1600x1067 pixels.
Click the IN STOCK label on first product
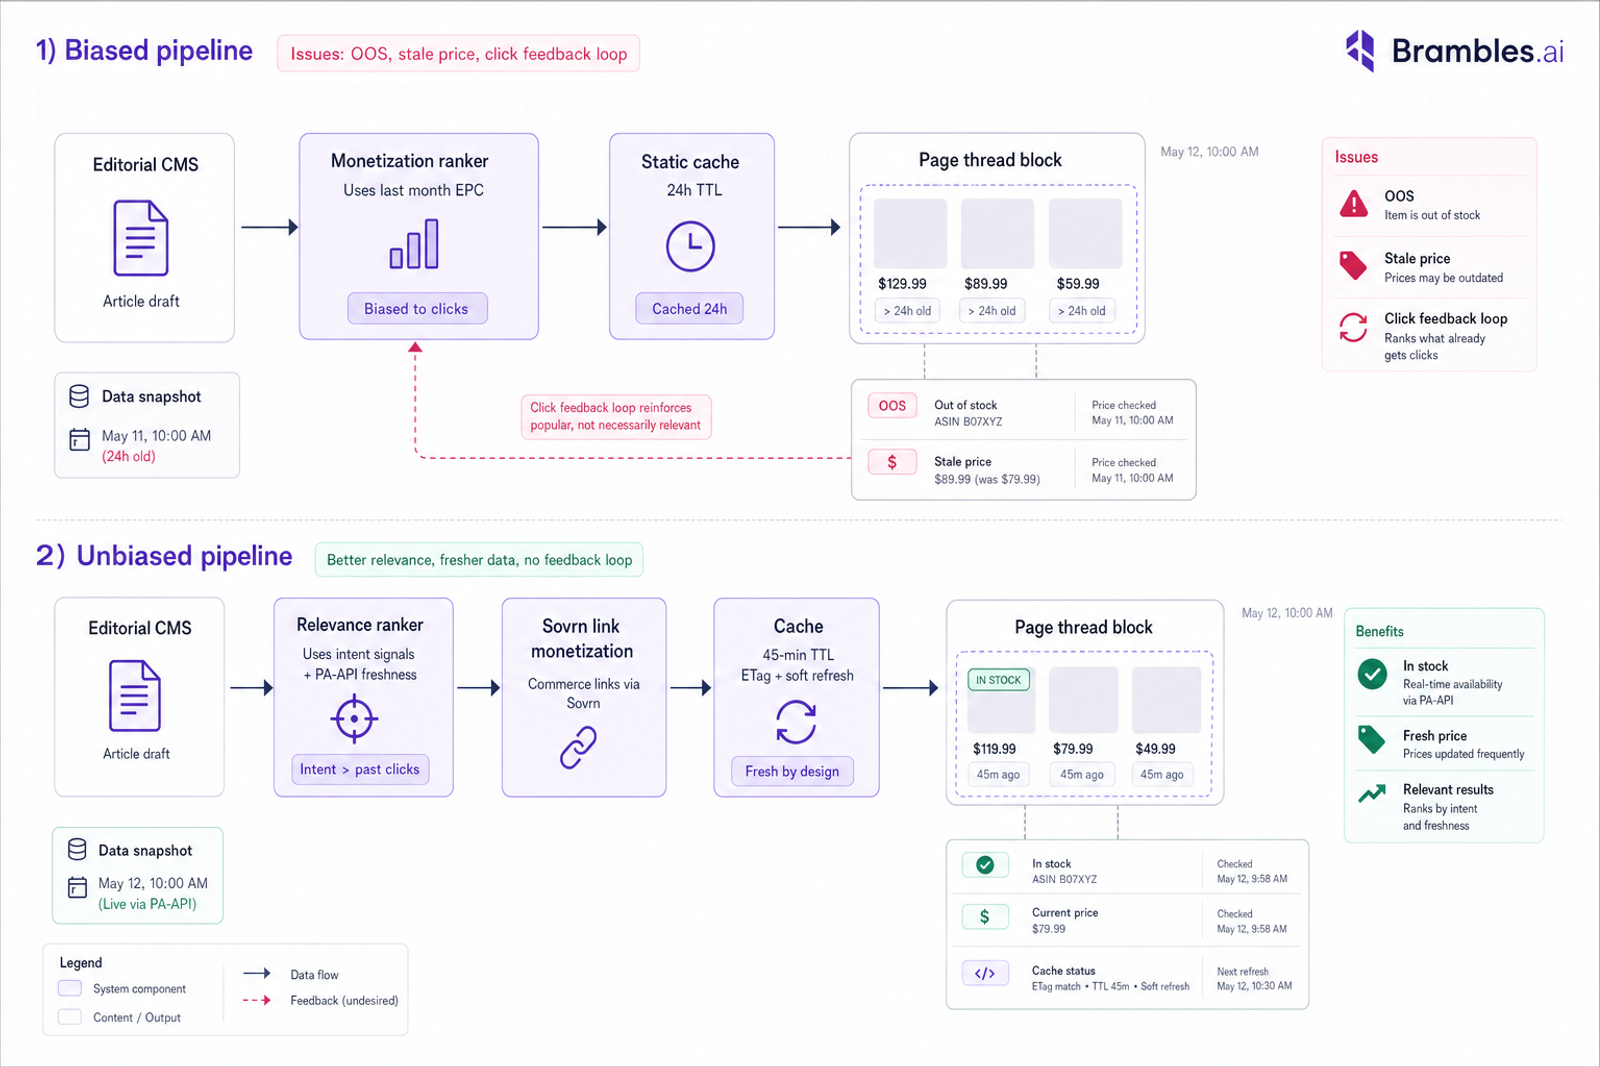[999, 680]
